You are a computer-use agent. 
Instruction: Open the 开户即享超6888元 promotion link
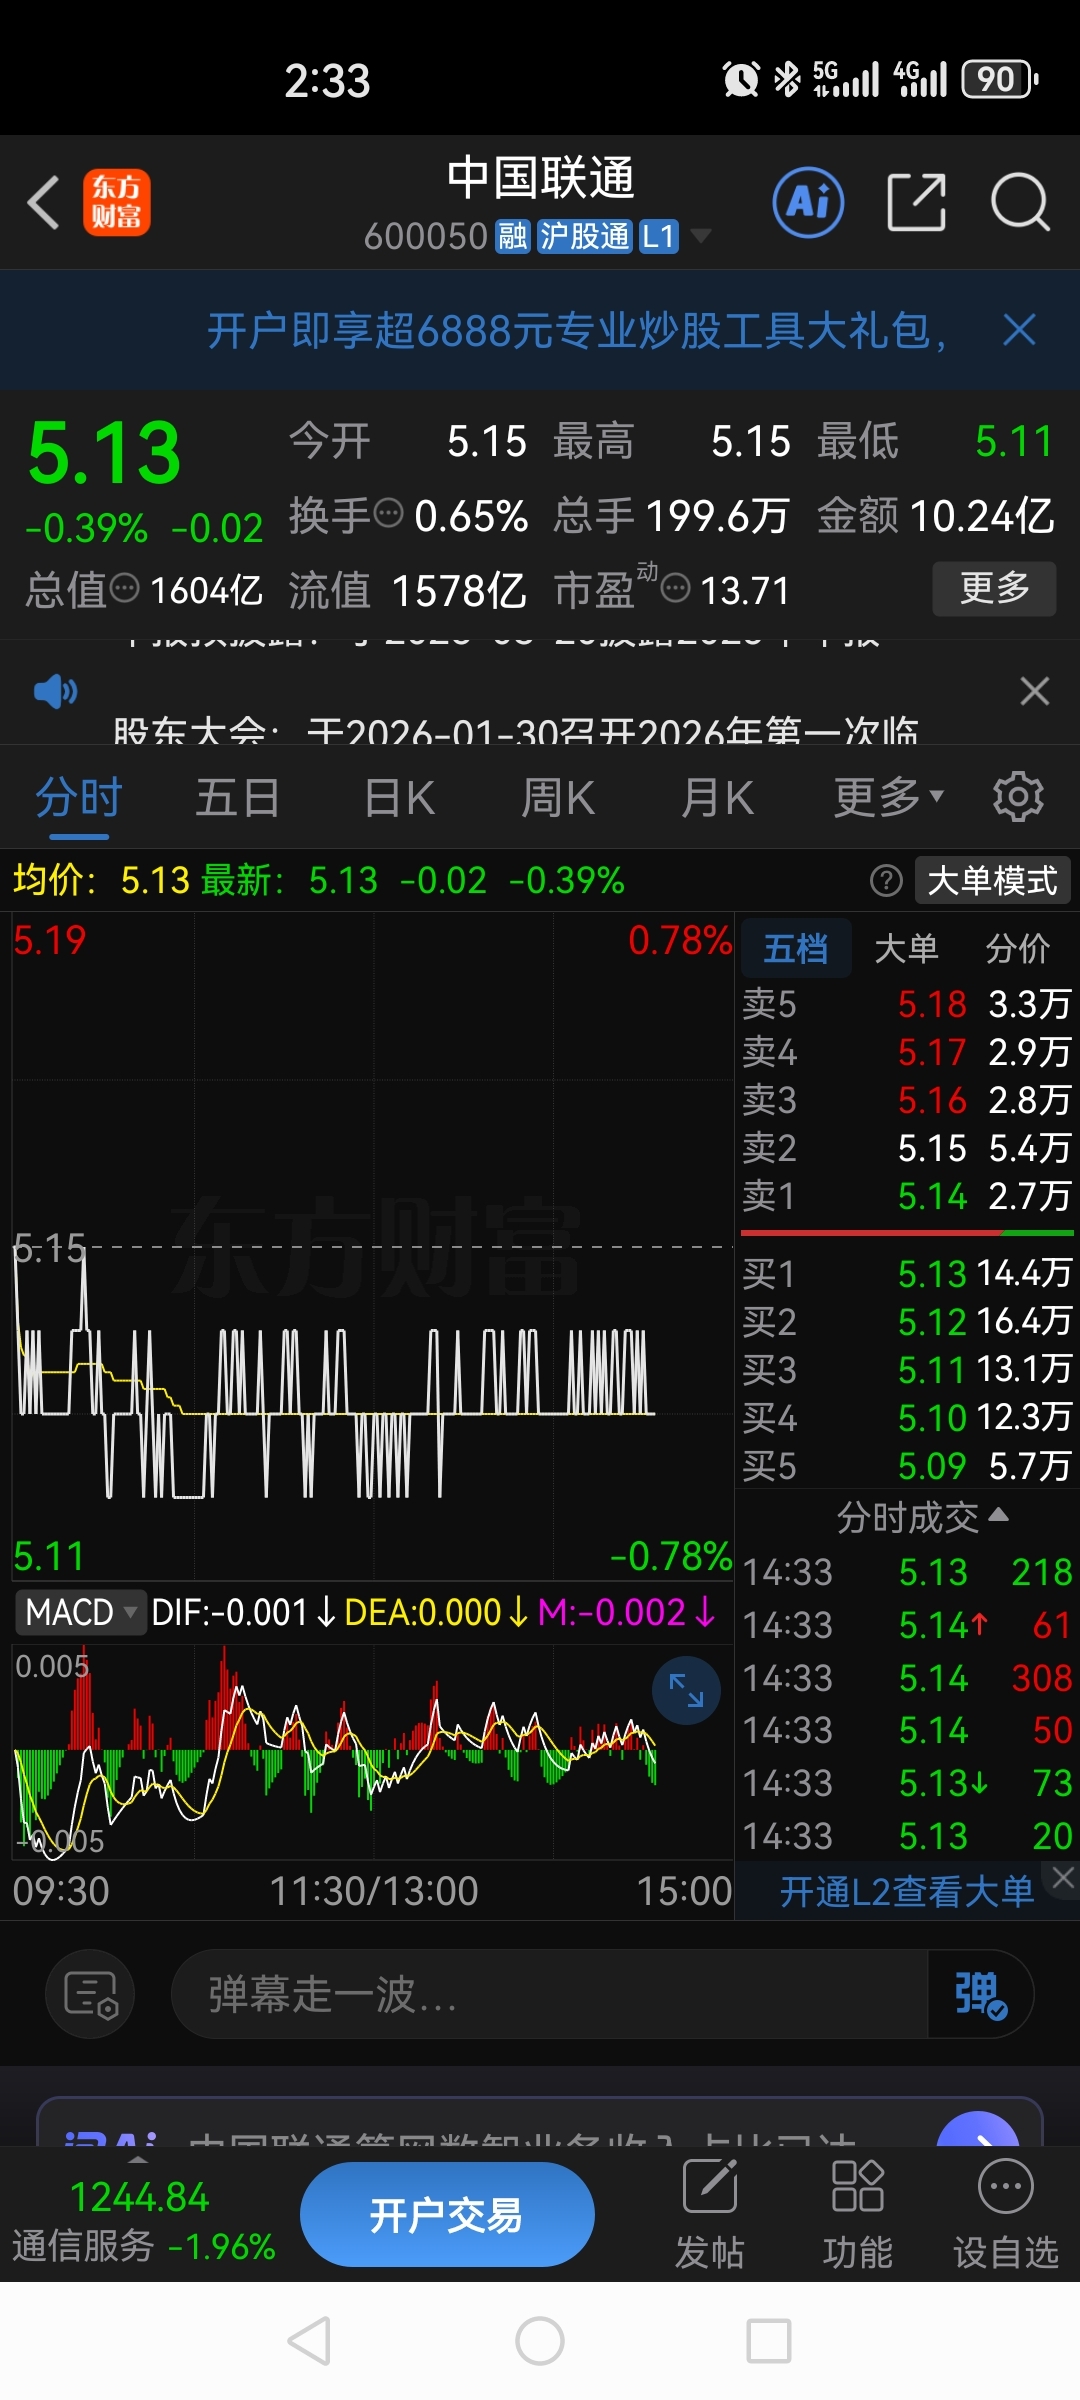(x=577, y=330)
